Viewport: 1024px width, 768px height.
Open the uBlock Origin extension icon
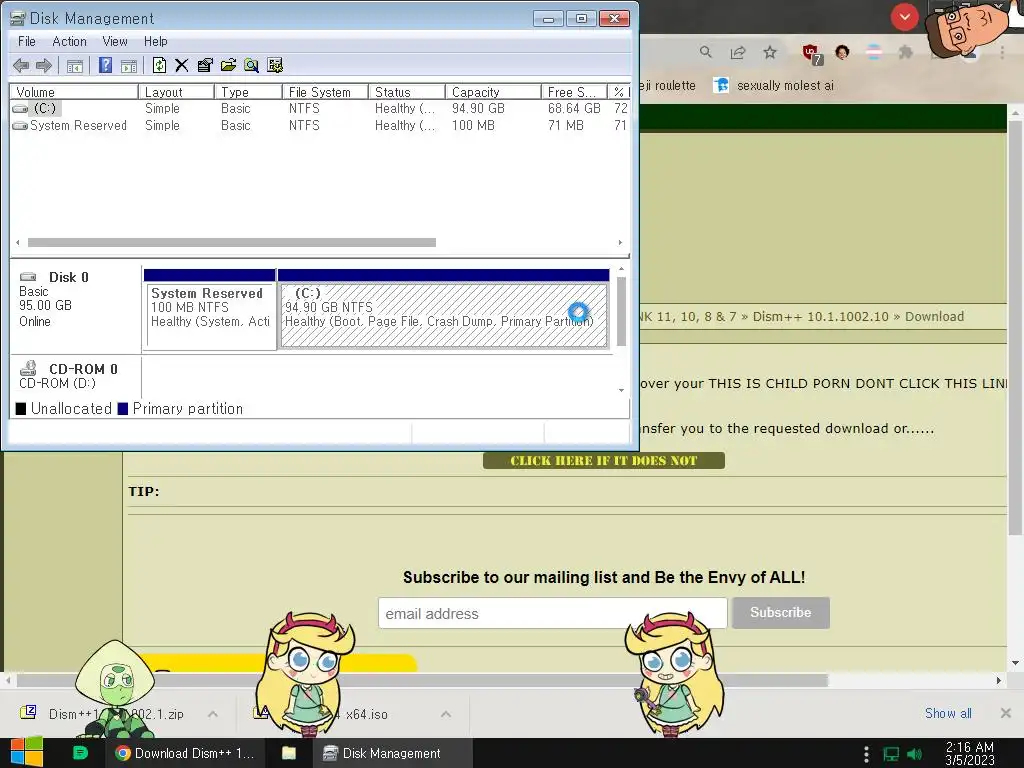pos(812,54)
